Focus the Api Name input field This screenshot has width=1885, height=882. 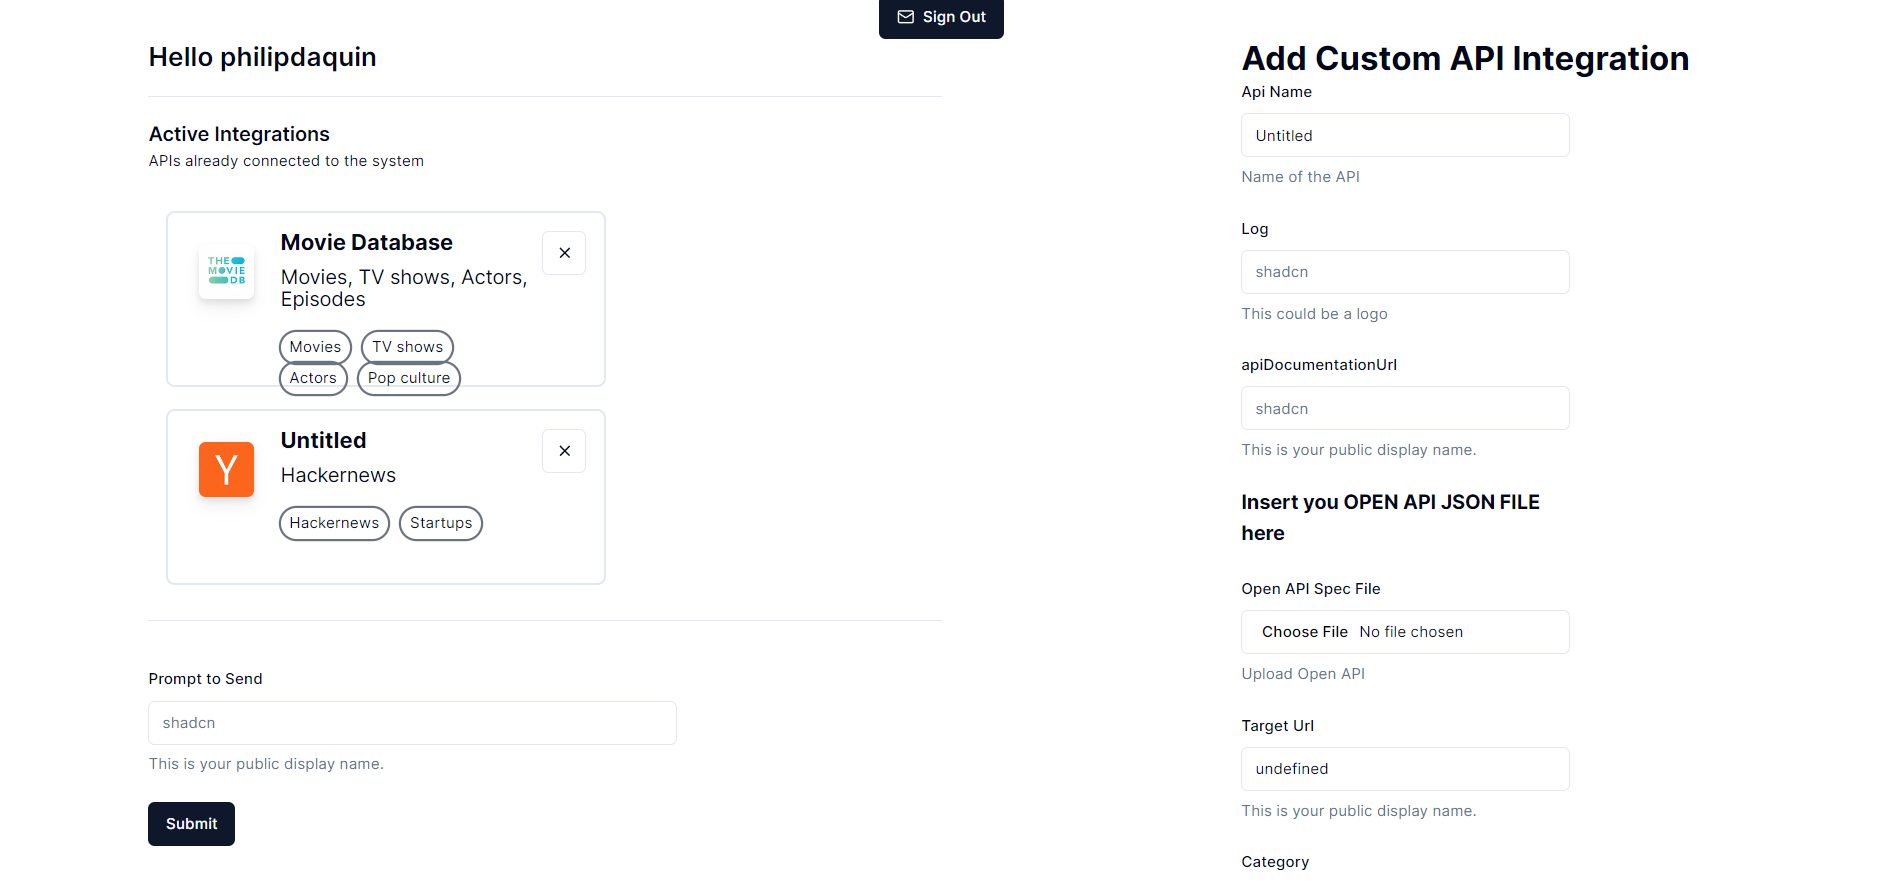click(1405, 135)
